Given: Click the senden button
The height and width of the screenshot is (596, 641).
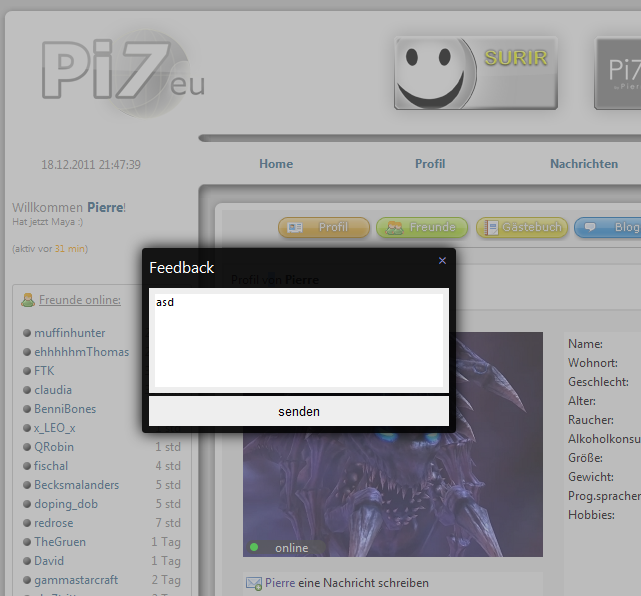Looking at the screenshot, I should point(298,411).
